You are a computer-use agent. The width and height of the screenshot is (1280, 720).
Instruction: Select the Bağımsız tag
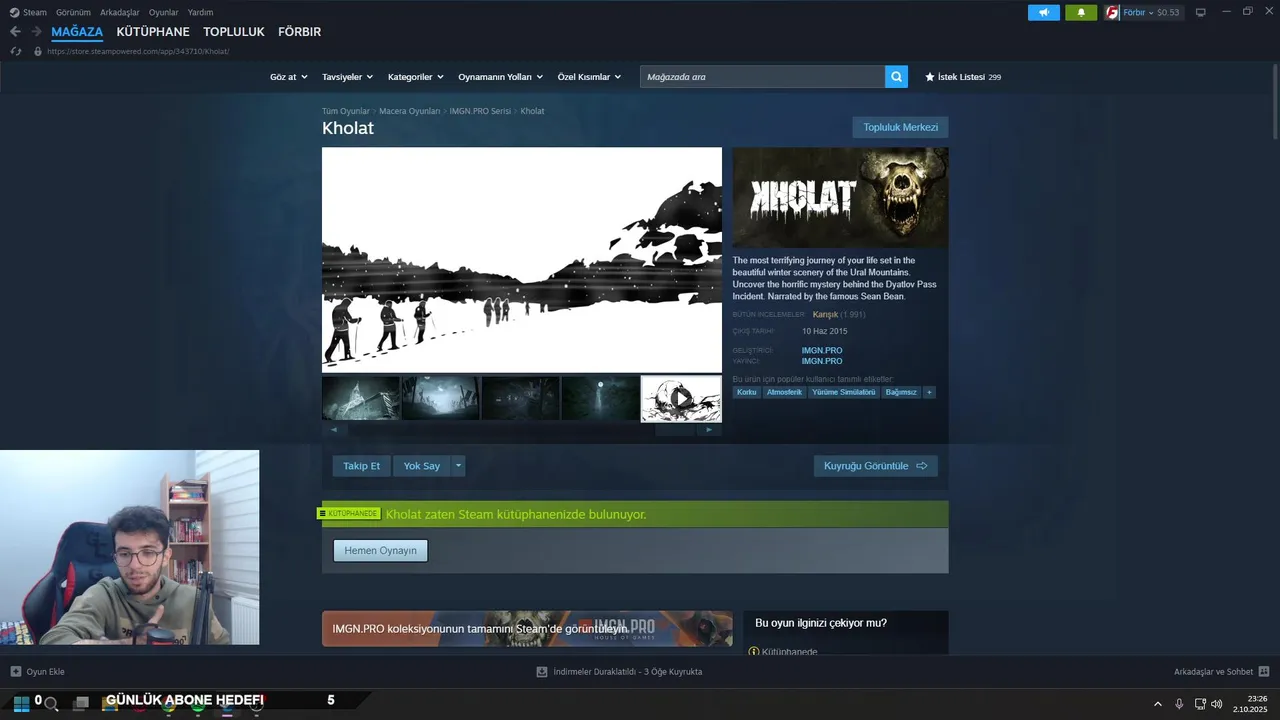click(x=901, y=392)
